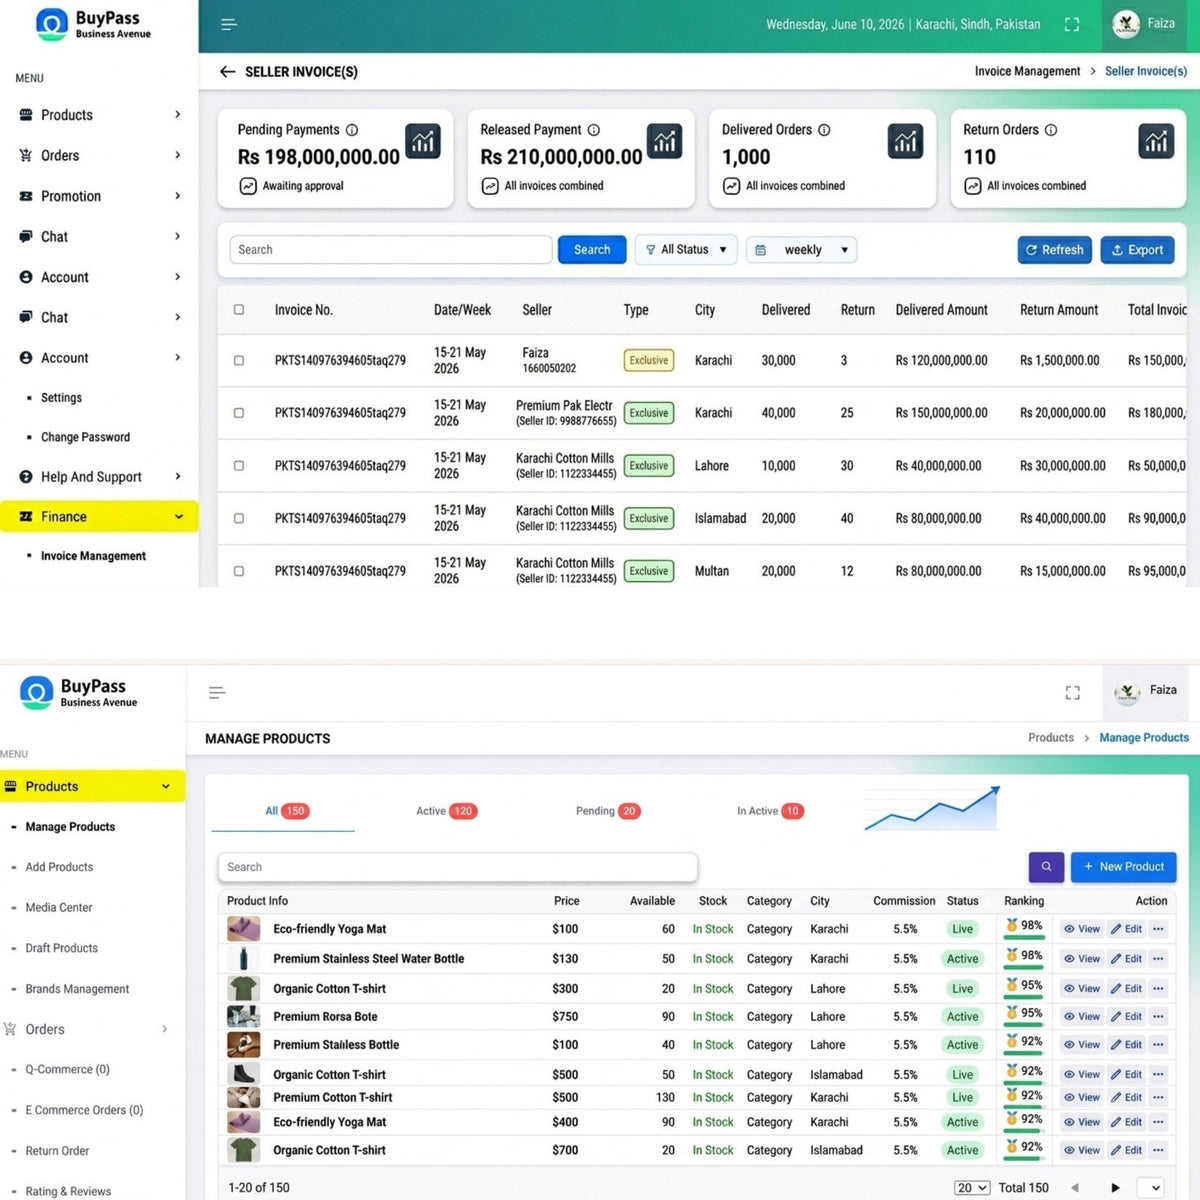Viewport: 1200px width, 1200px height.
Task: Switch to the Active 120 tab
Action: [x=446, y=811]
